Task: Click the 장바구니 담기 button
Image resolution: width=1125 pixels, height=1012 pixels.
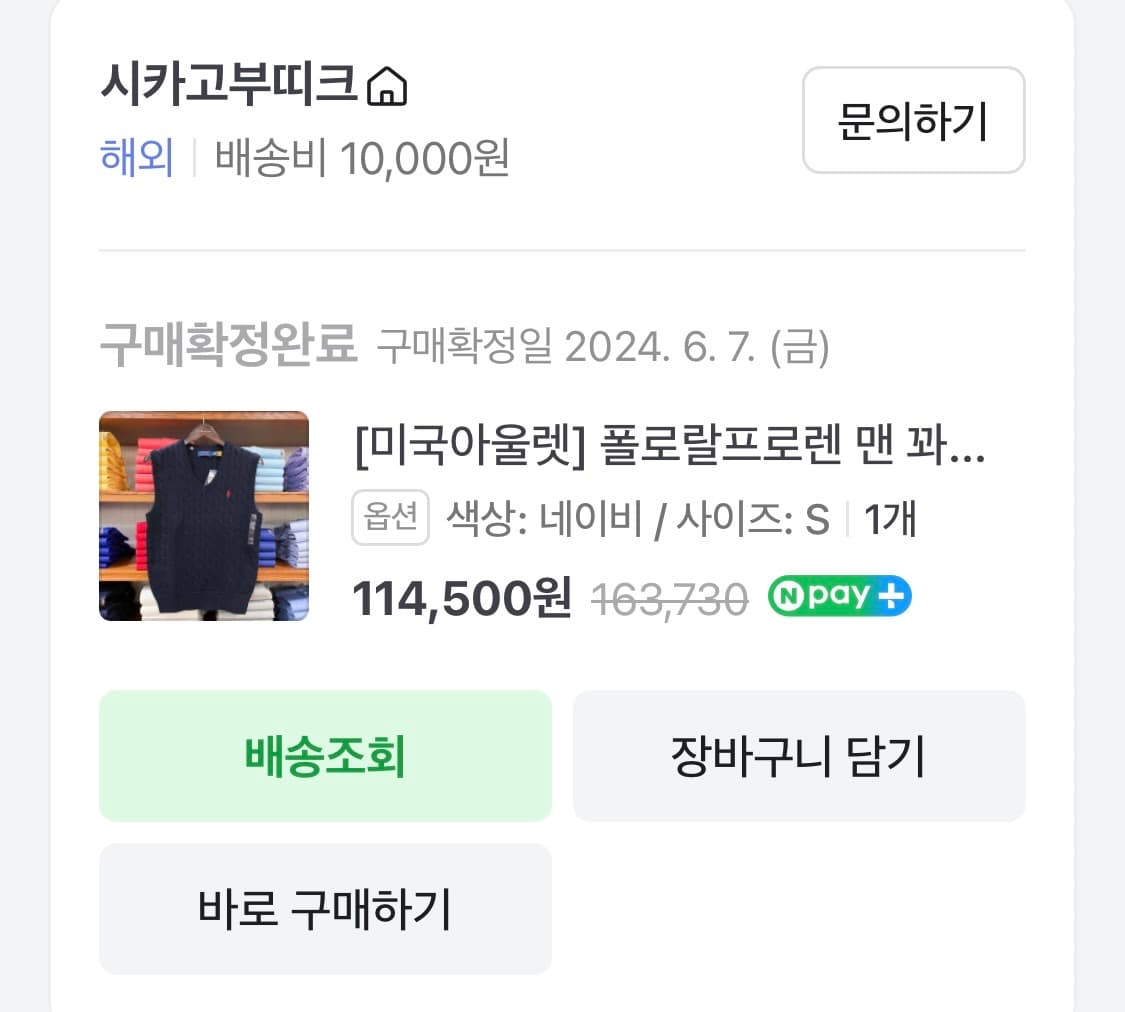Action: [798, 756]
